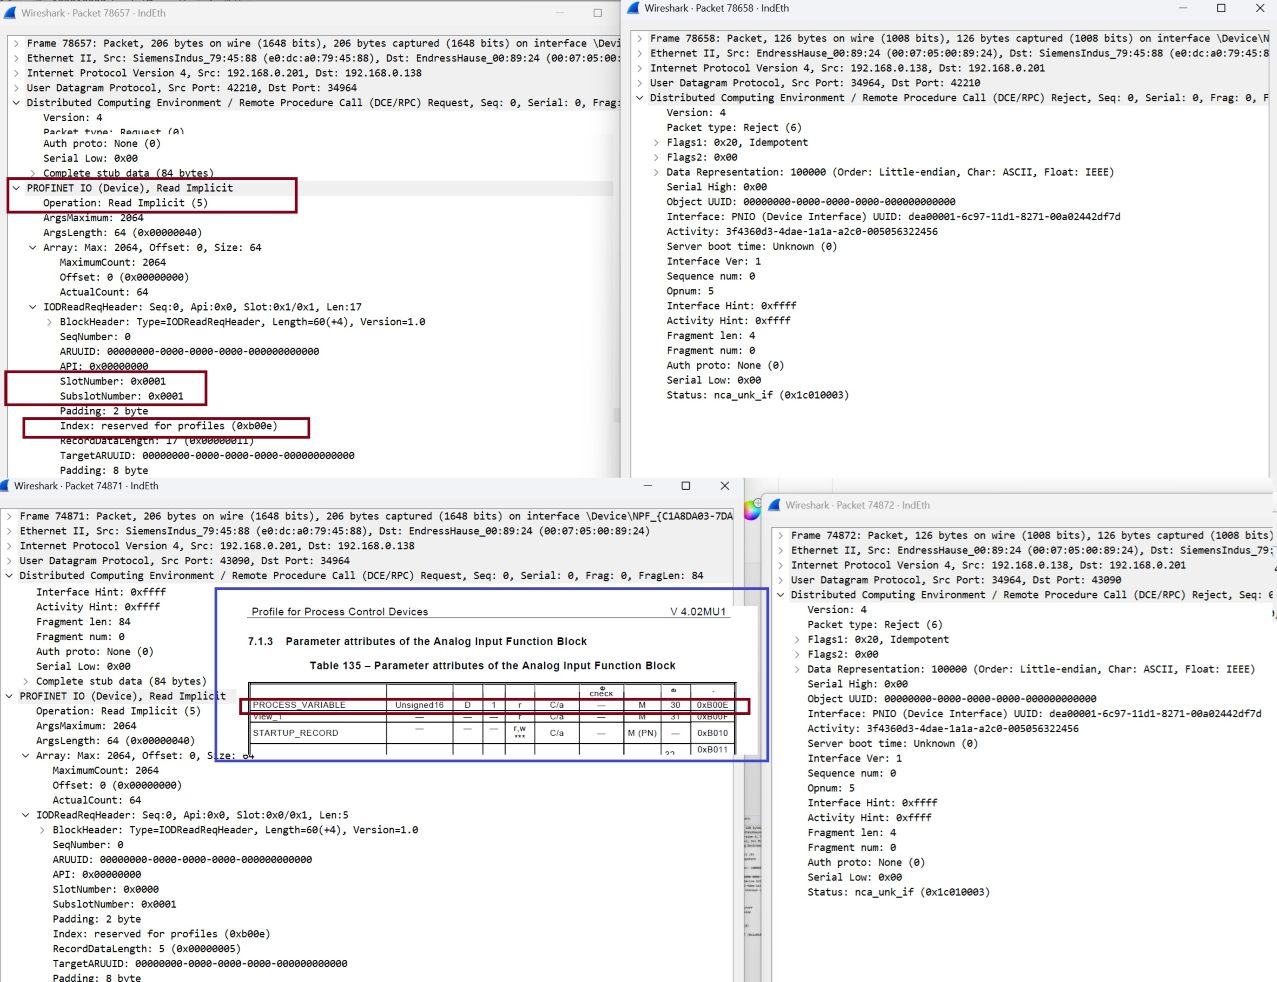
Task: Expand User Datagram Protocol row in Packet 78658
Action: coord(640,83)
